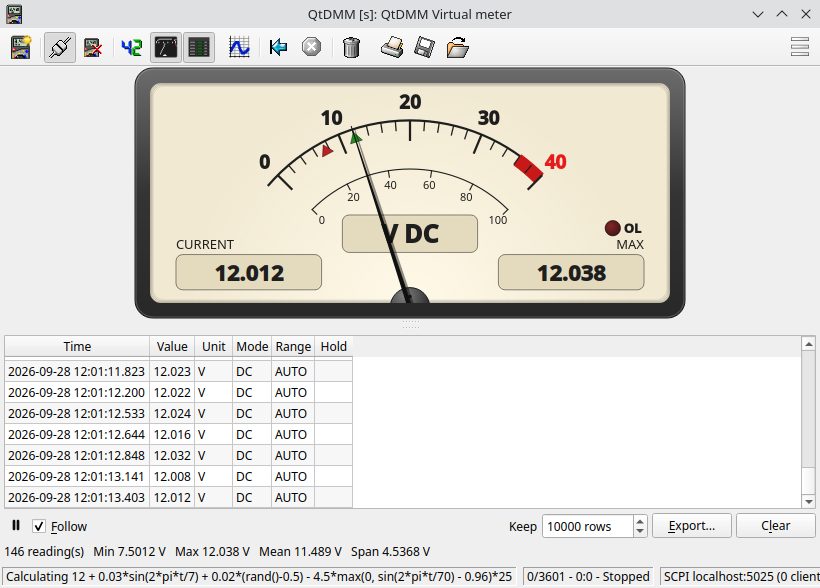The height and width of the screenshot is (588, 820).
Task: Click the '0/3601 - 0:0 - Stopped' status
Action: (588, 576)
